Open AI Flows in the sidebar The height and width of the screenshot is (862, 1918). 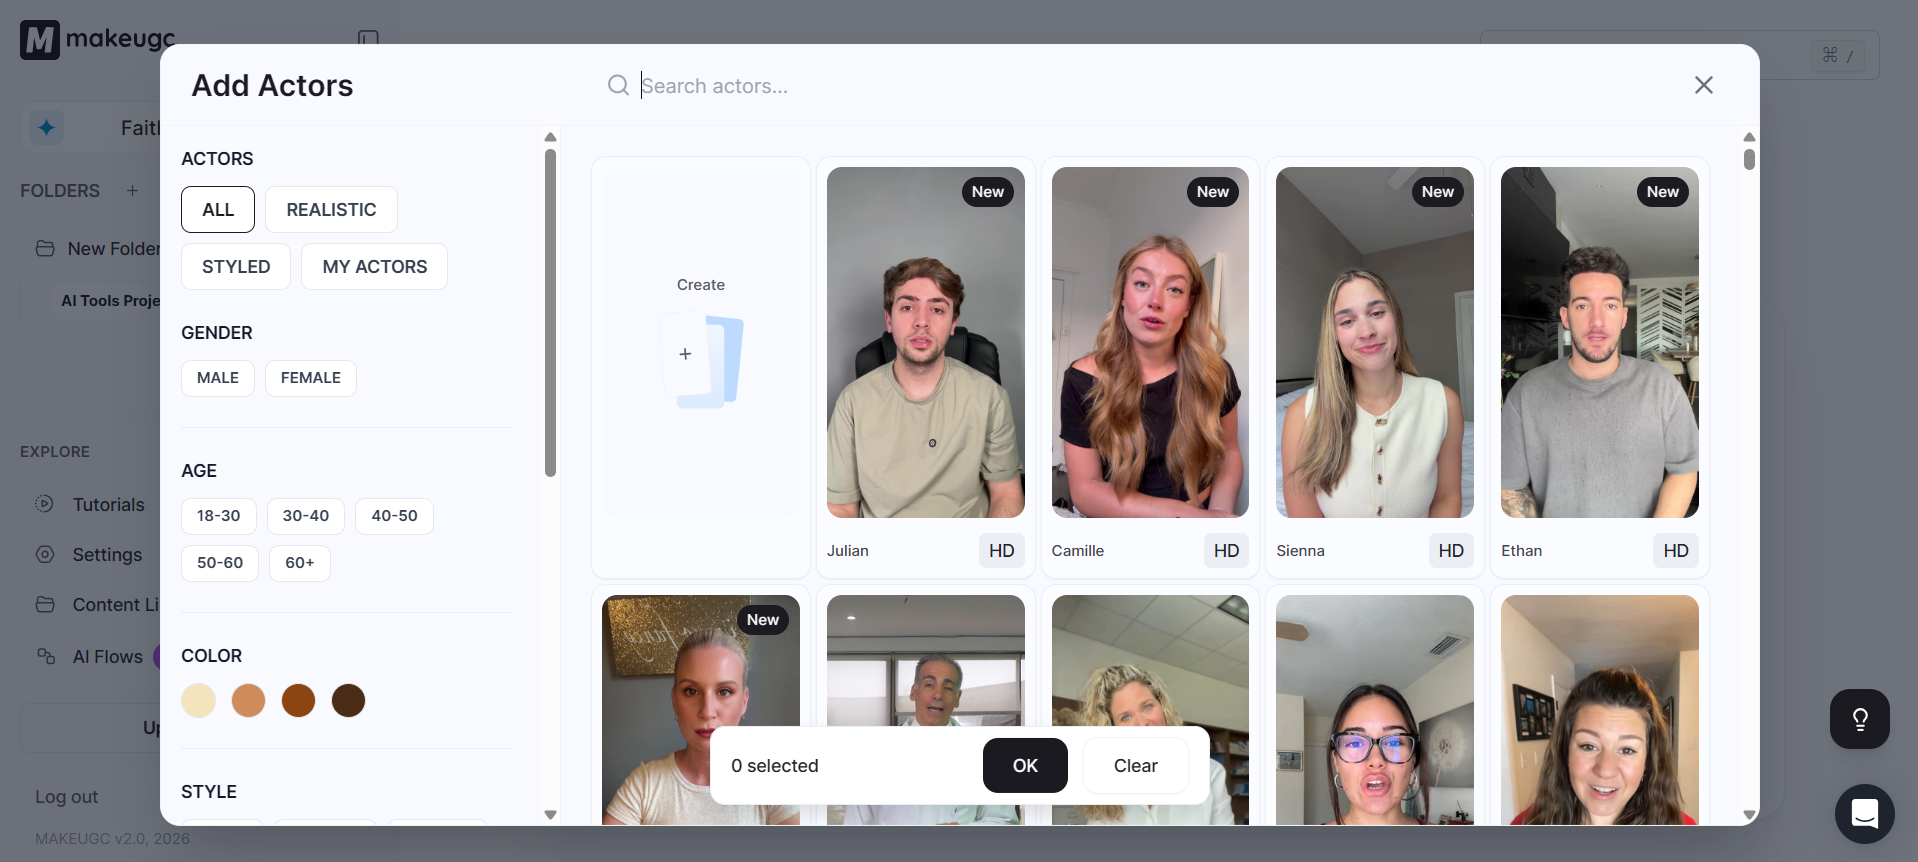pos(108,656)
